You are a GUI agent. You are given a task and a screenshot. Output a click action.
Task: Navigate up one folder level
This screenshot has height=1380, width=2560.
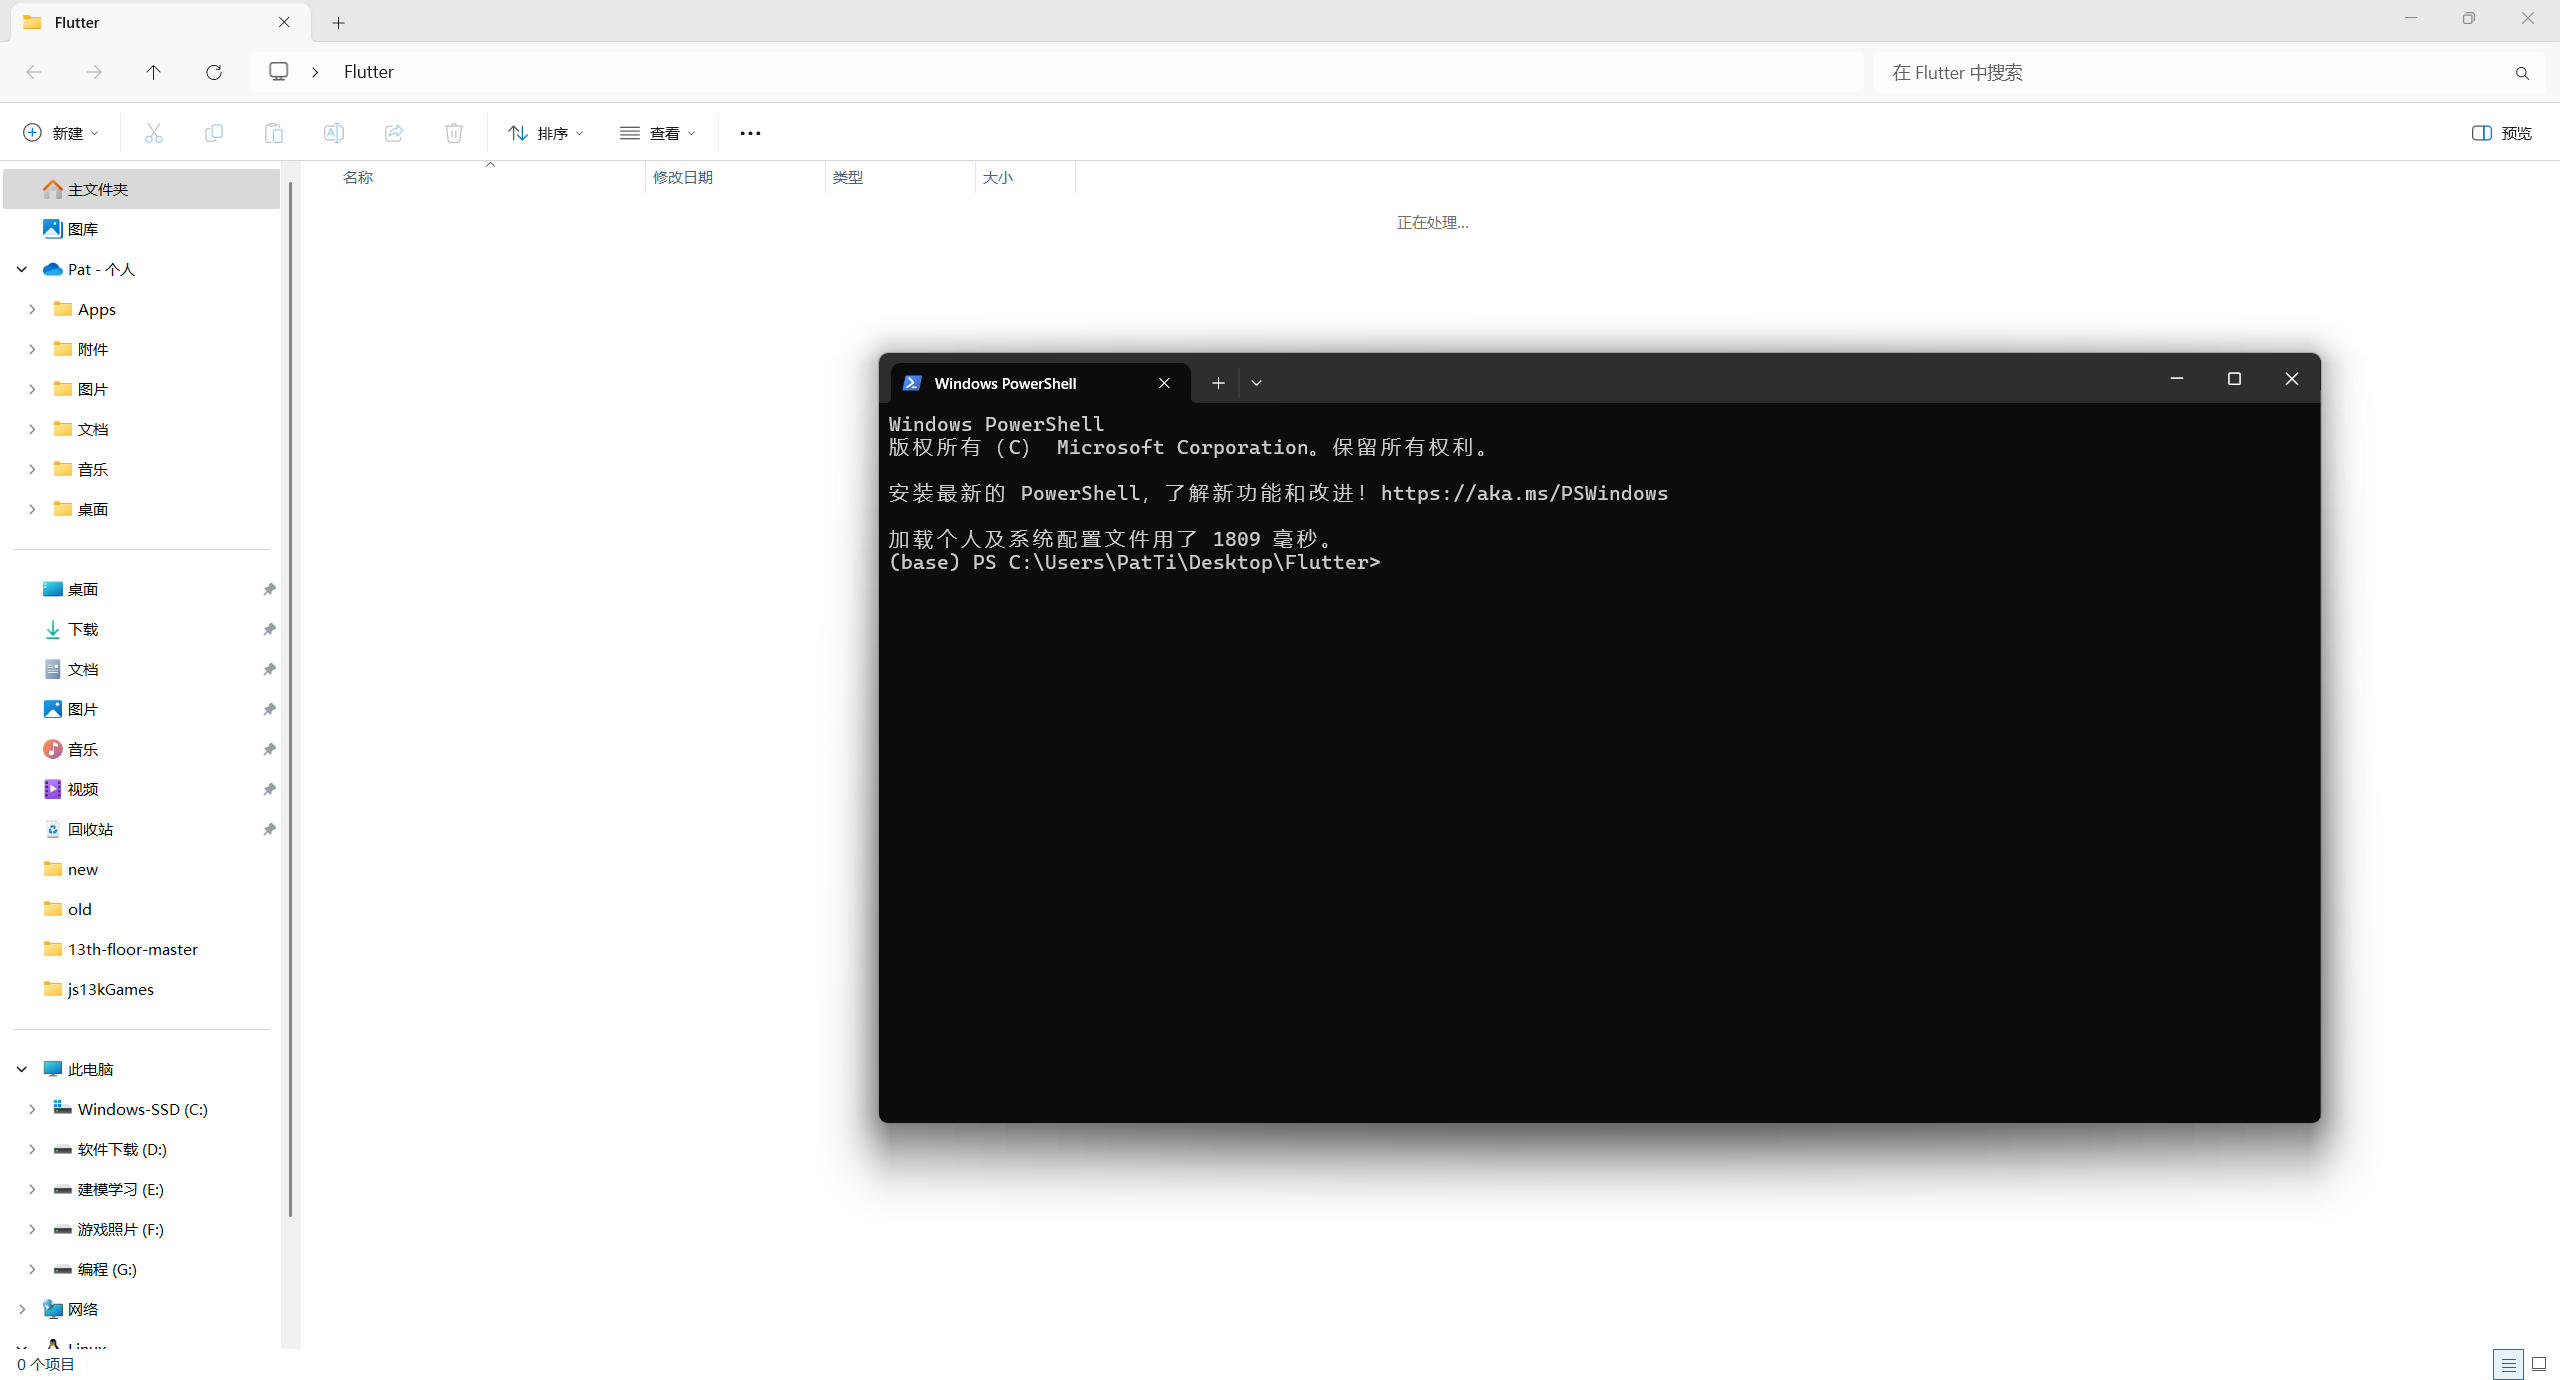[x=153, y=72]
